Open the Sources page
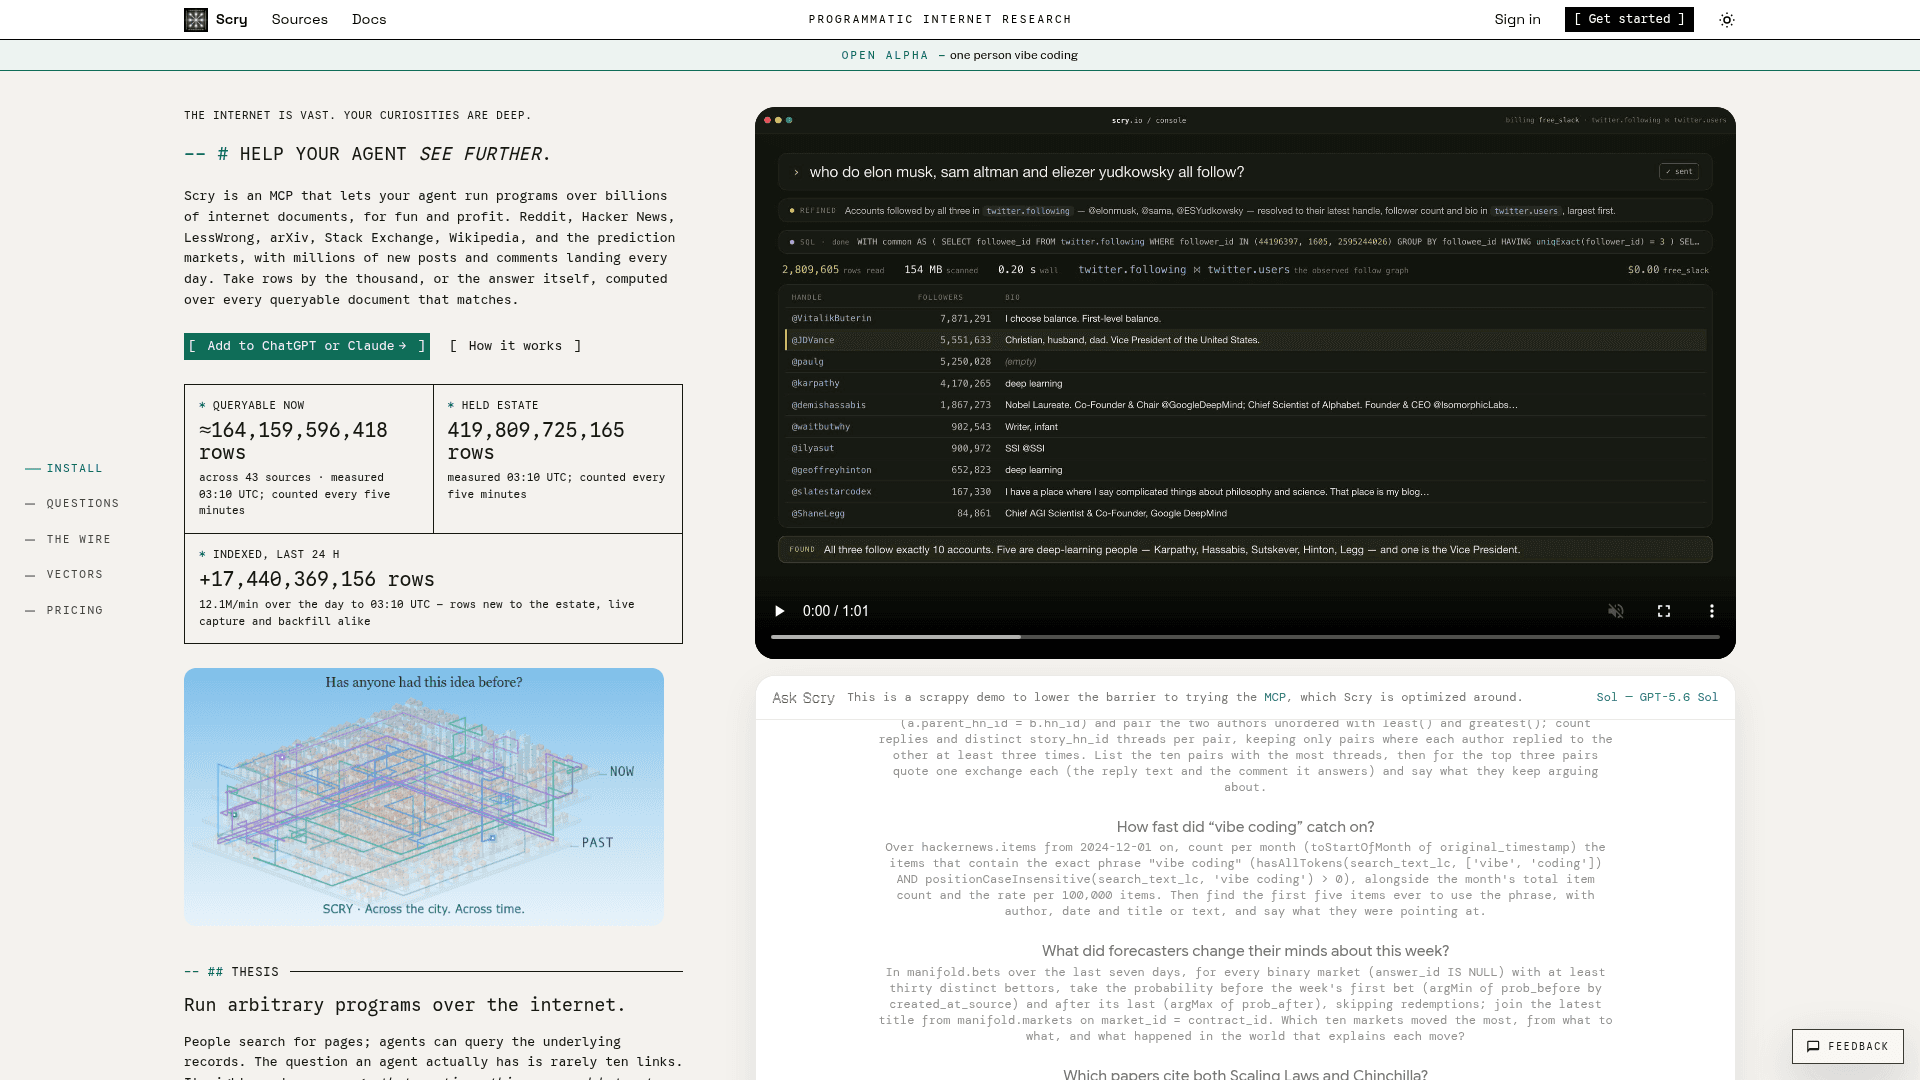This screenshot has width=1920, height=1080. point(300,20)
